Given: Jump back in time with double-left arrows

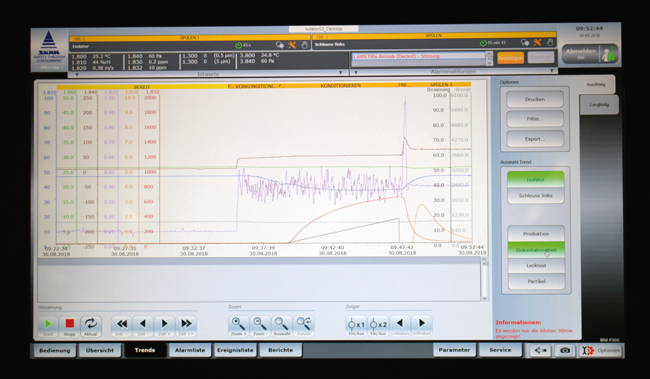Looking at the screenshot, I should tap(121, 326).
